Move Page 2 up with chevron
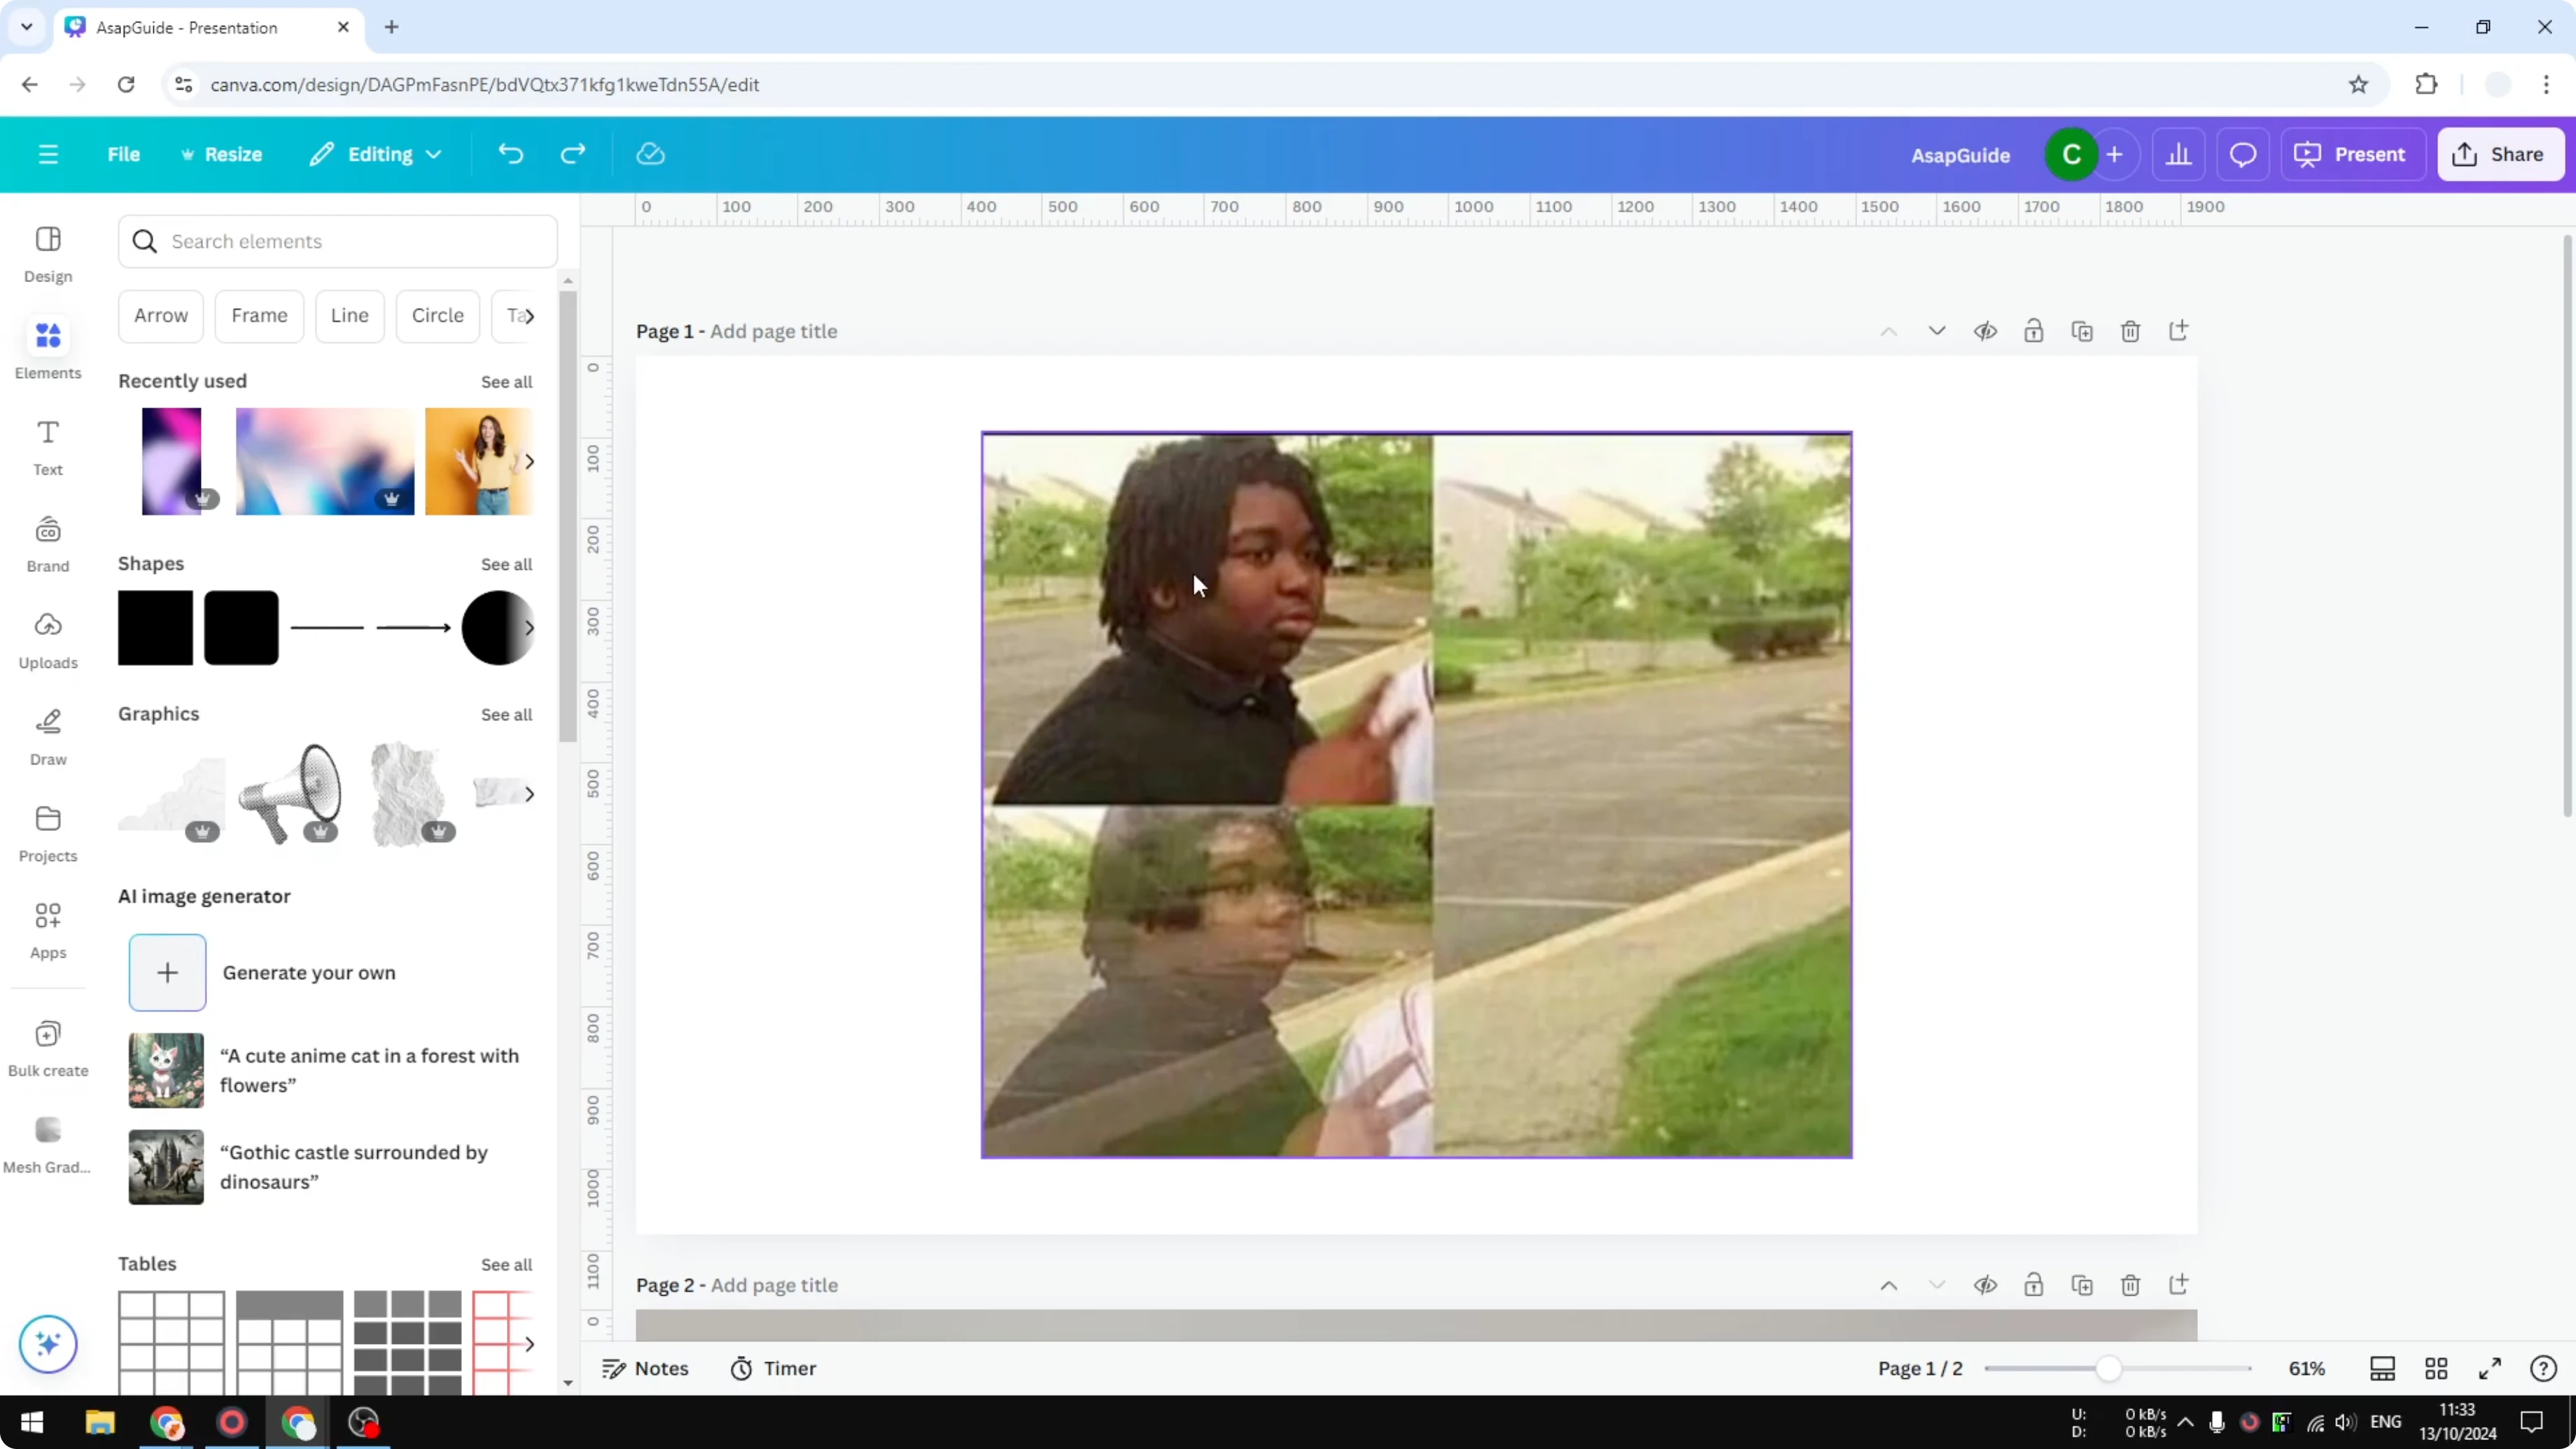Image resolution: width=2576 pixels, height=1449 pixels. pos(1888,1285)
